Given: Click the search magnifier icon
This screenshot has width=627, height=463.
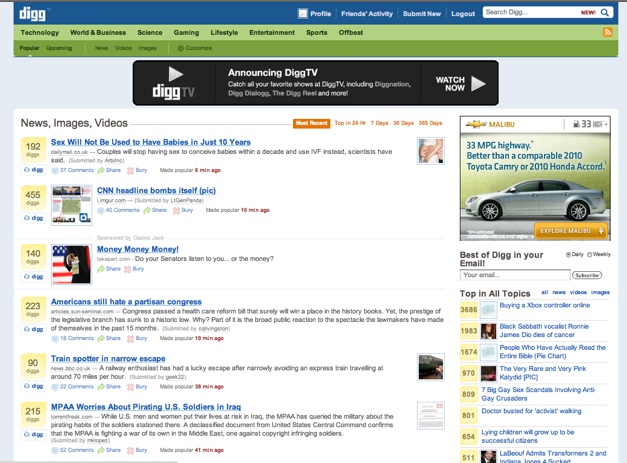Looking at the screenshot, I should 605,12.
